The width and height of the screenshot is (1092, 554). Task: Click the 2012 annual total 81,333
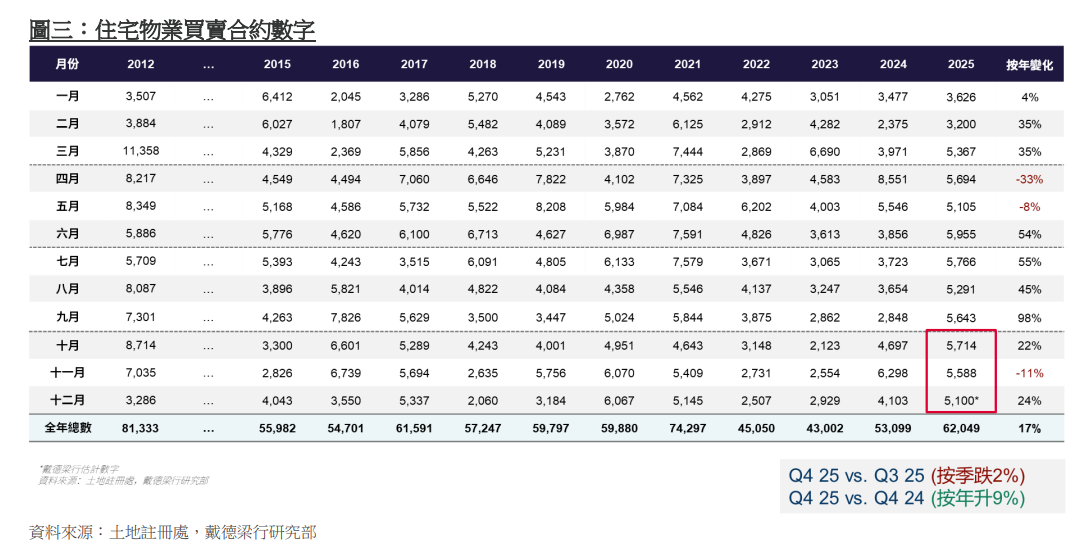141,428
